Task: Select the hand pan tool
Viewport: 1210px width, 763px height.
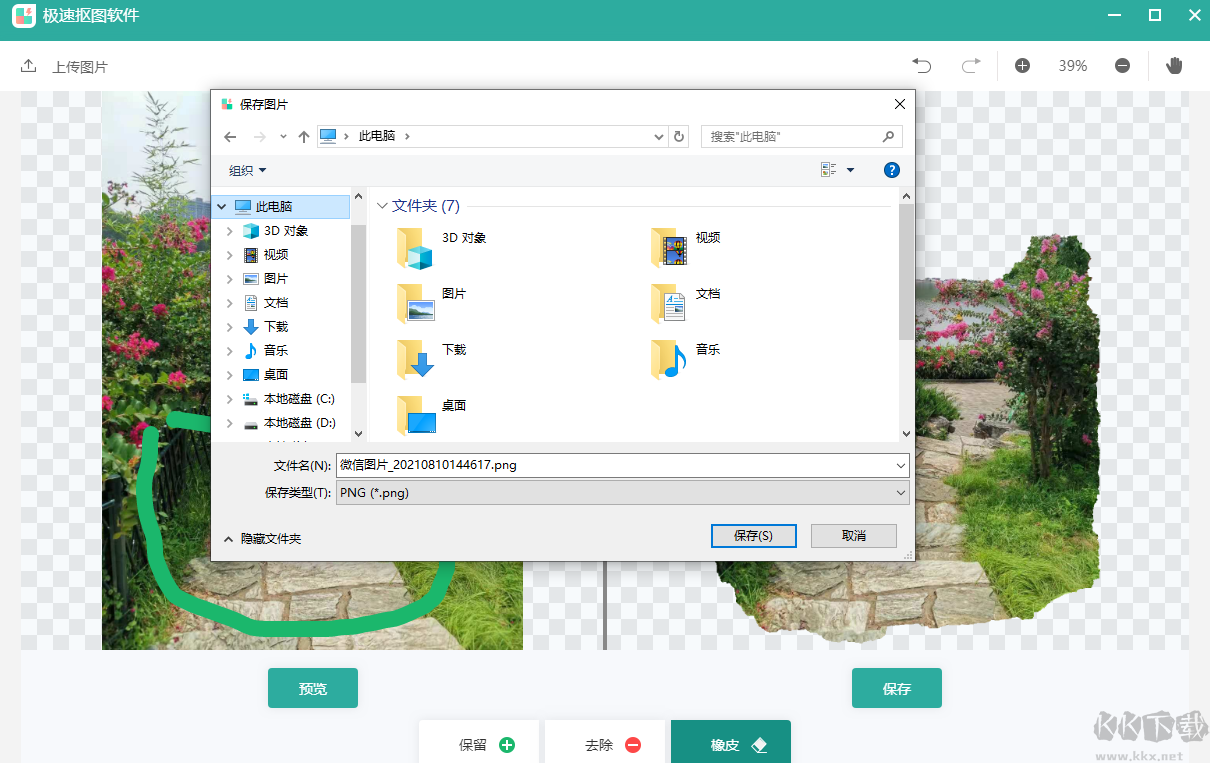Action: (x=1174, y=65)
